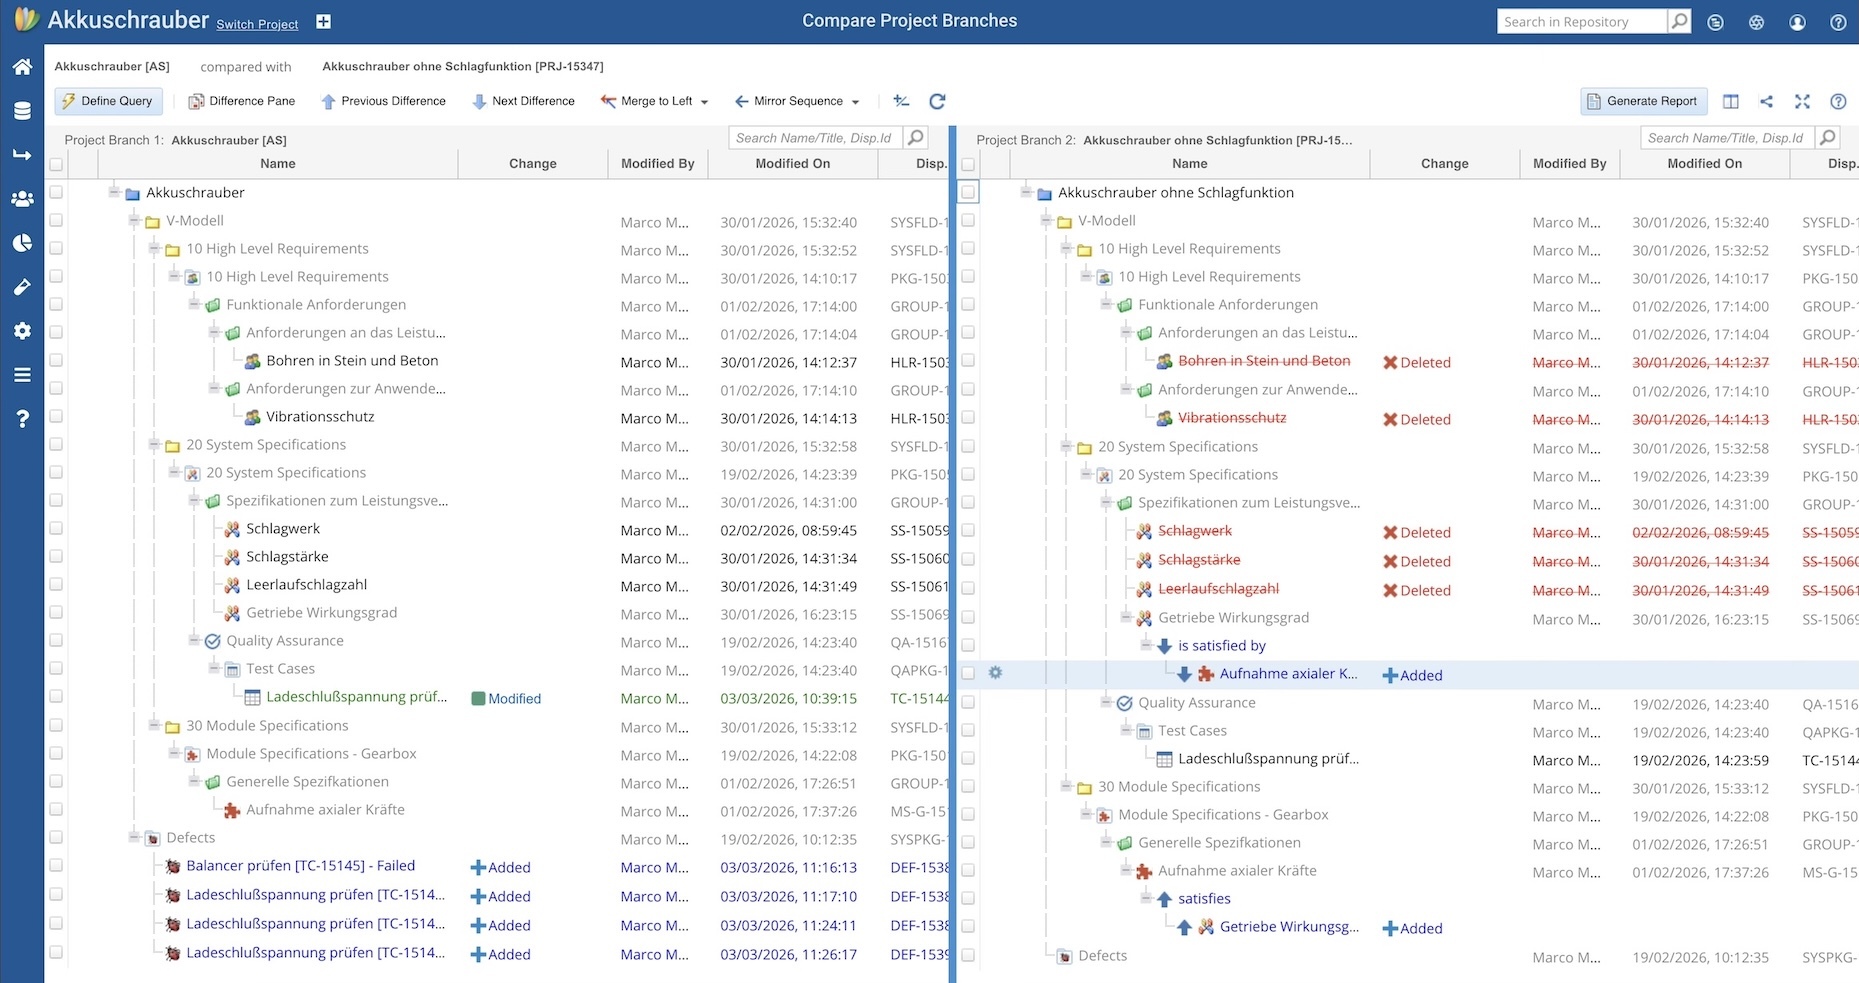Screen dimensions: 1859x983
Task: Click the Switch Project link
Action: click(257, 24)
